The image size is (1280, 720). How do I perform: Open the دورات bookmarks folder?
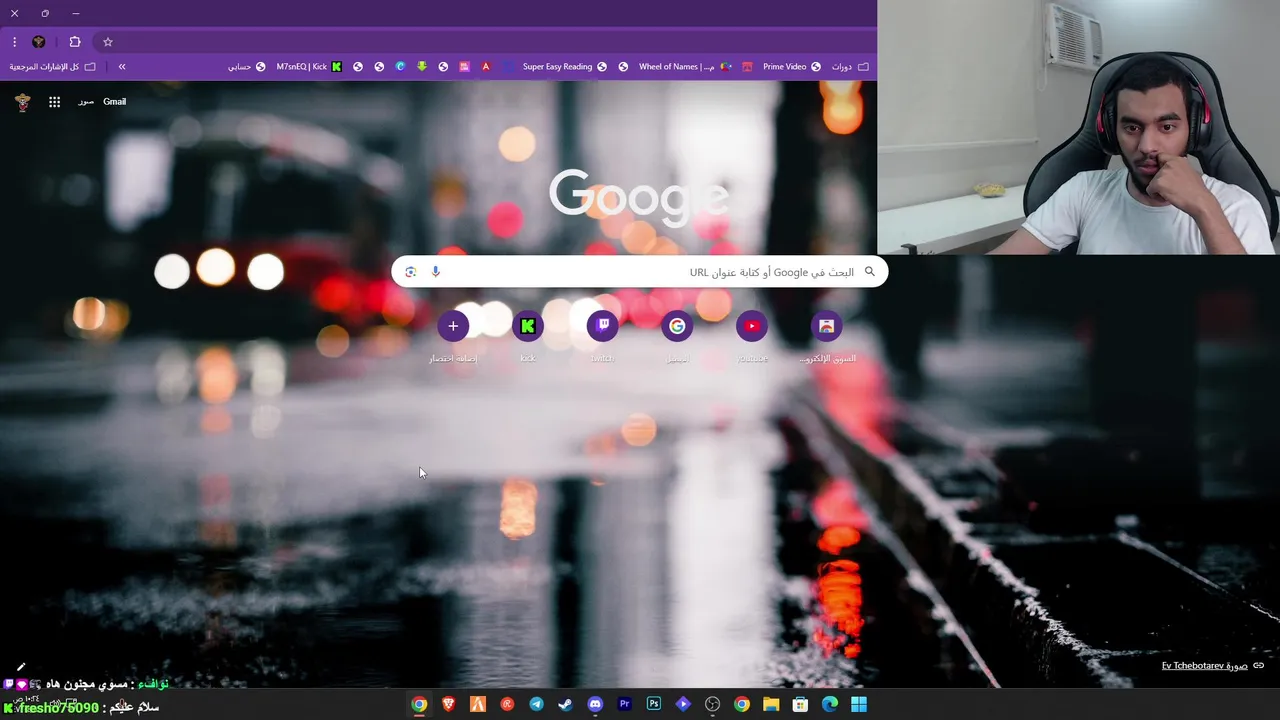(x=850, y=67)
